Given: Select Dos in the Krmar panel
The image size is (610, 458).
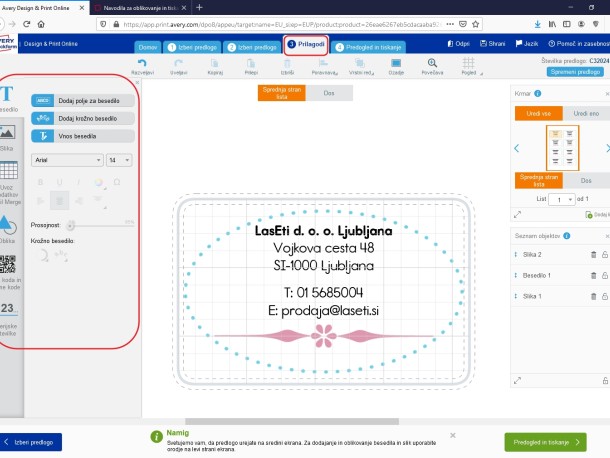Looking at the screenshot, I should 586,181.
